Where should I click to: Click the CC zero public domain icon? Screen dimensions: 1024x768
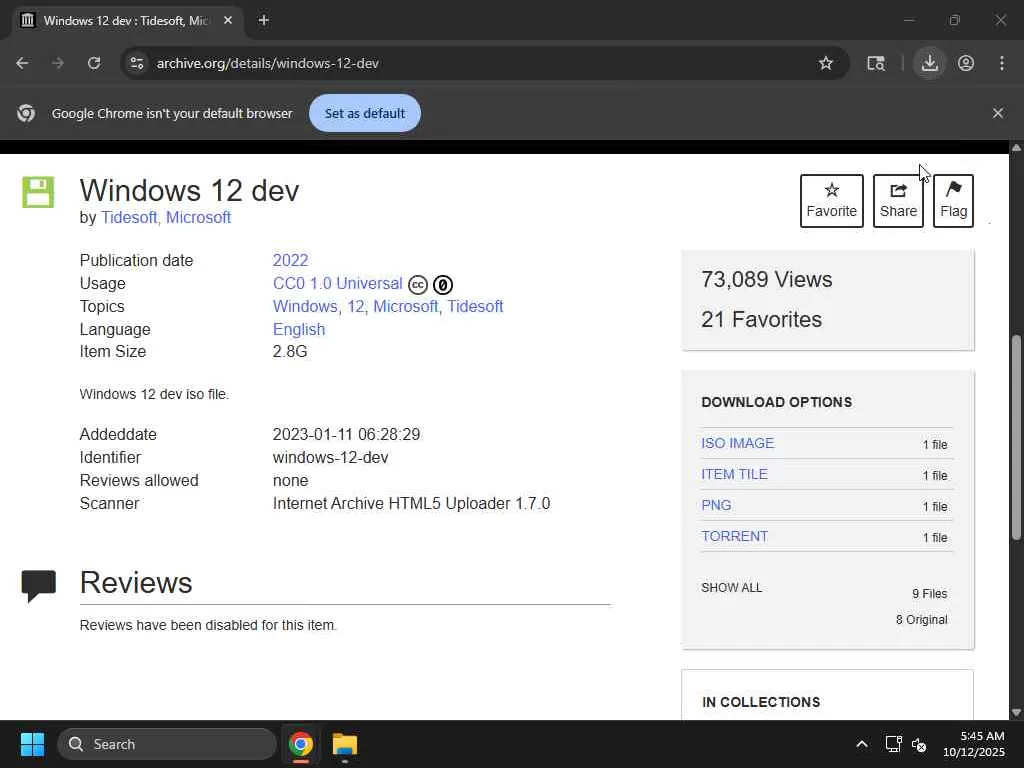(443, 285)
